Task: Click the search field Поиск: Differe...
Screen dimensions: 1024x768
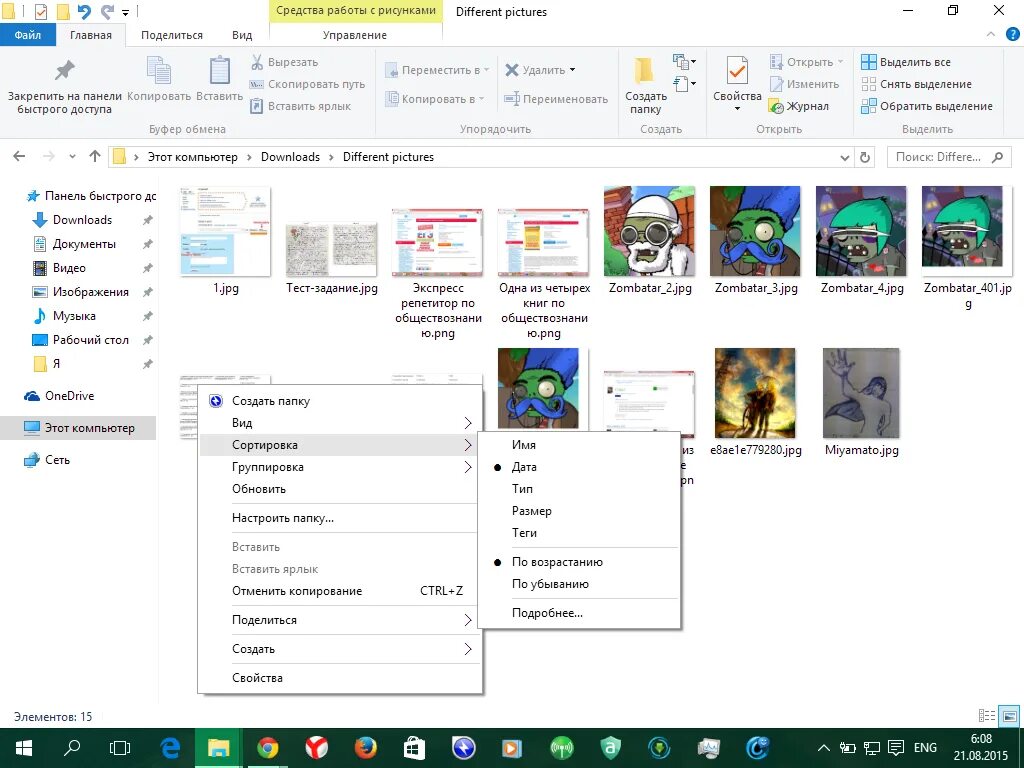Action: pos(948,157)
